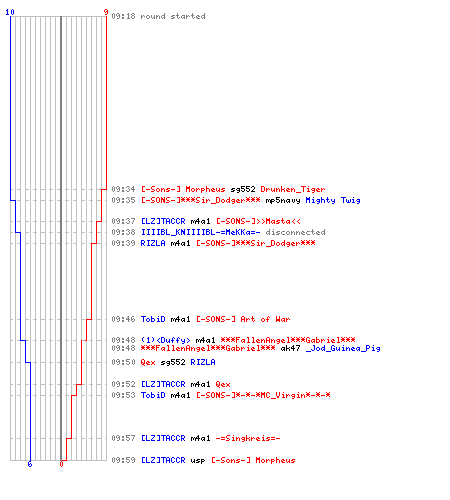Image resolution: width=450 pixels, height=500 pixels.
Task: Click player name Mighty Twig
Action: (x=333, y=200)
